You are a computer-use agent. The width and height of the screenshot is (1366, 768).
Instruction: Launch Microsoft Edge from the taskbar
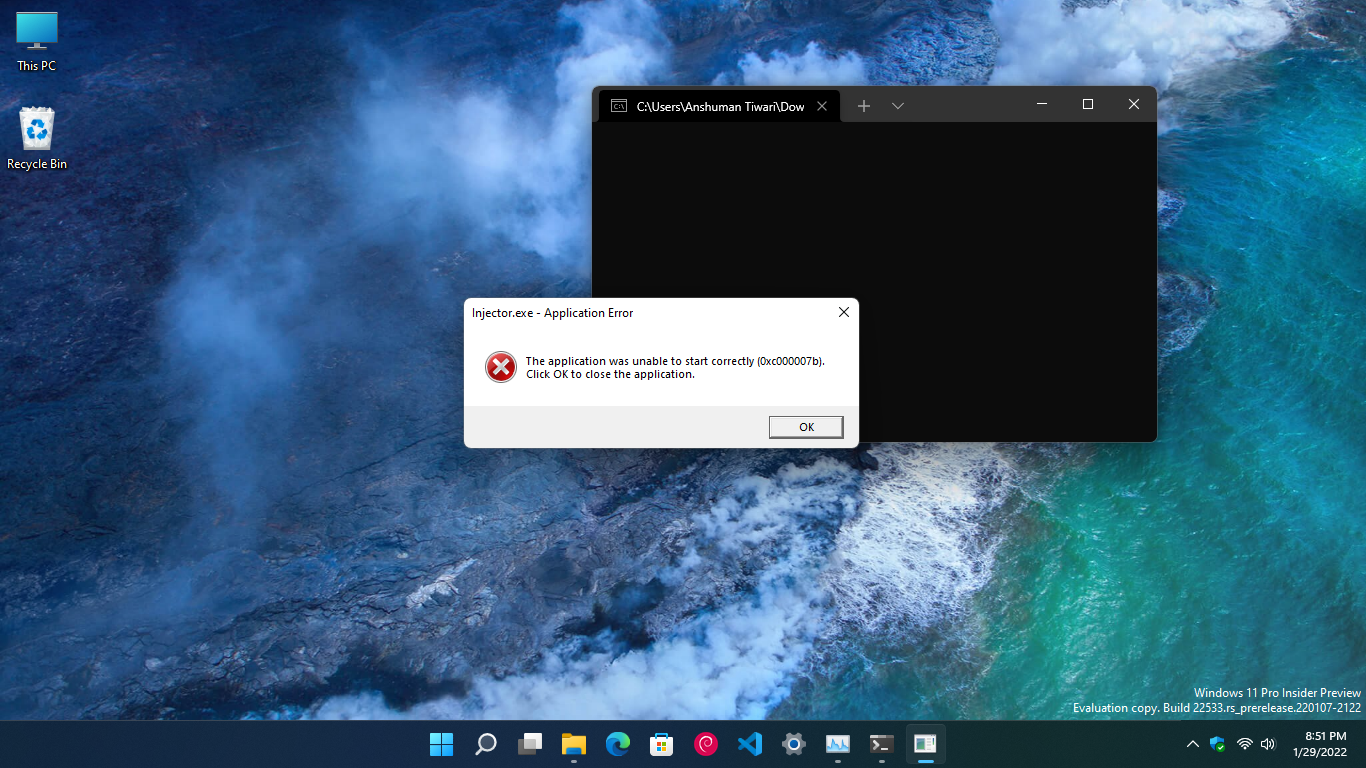[617, 744]
